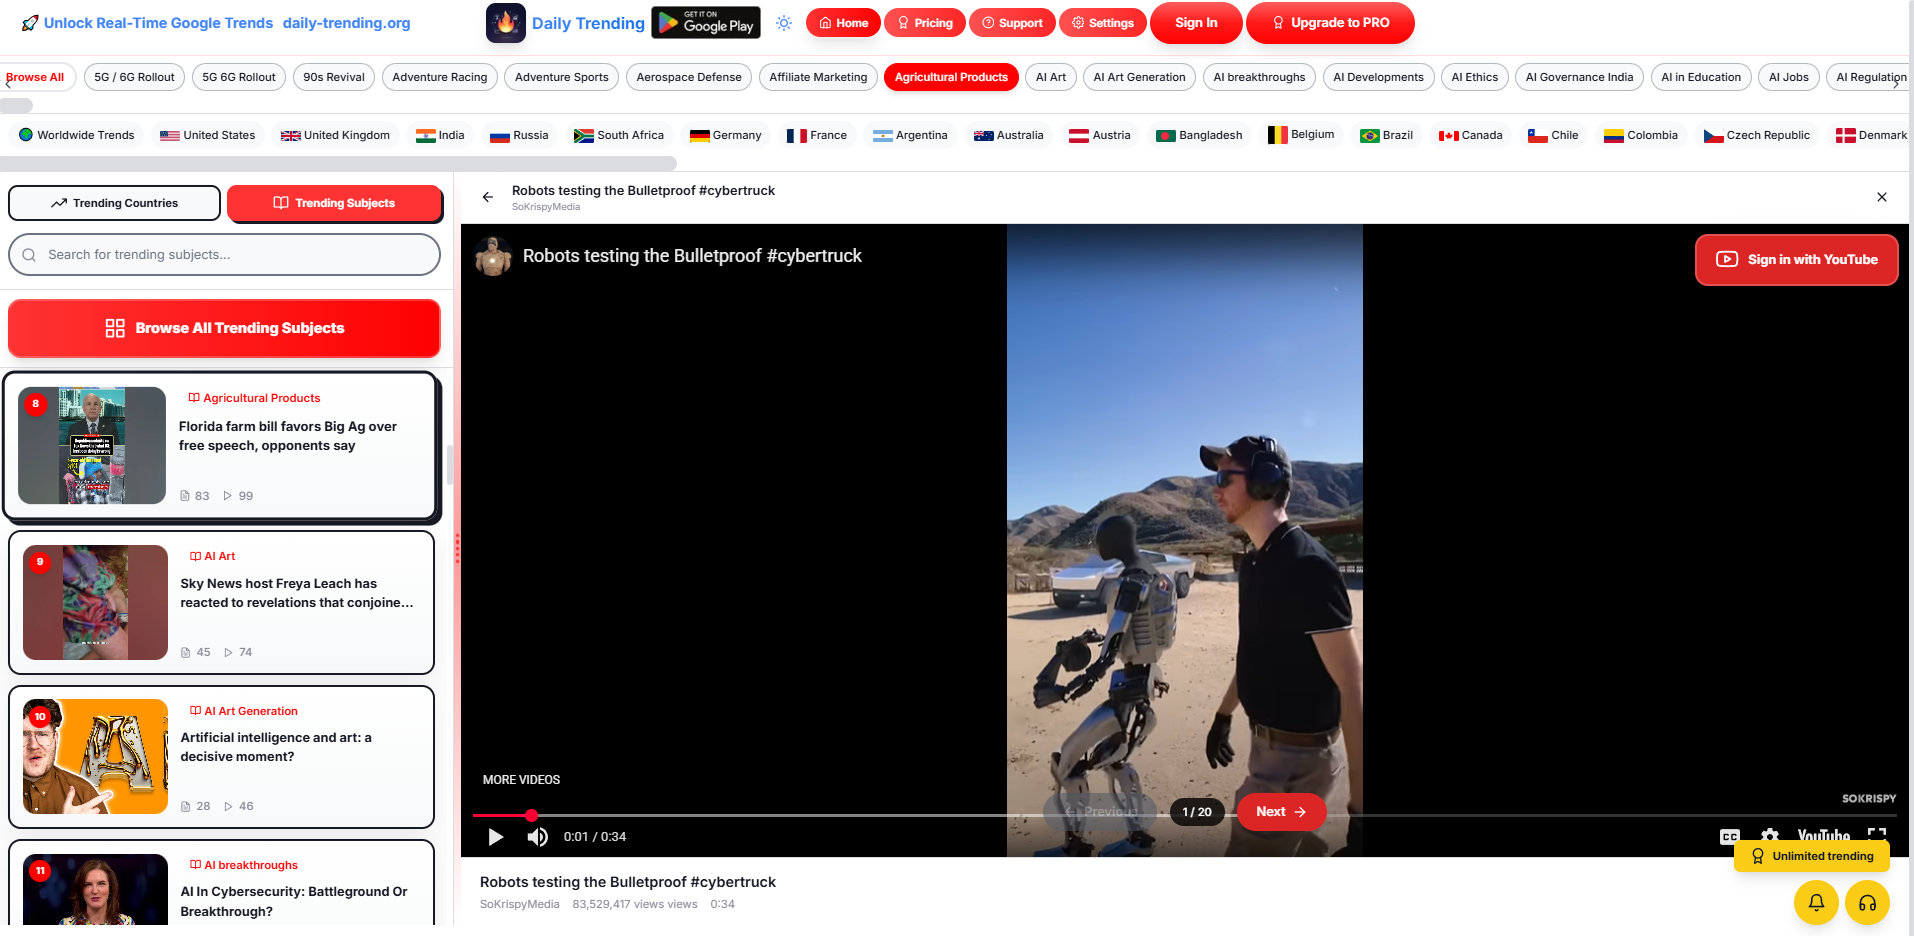The width and height of the screenshot is (1914, 936).
Task: Select the Affiliate Marketing topic chip
Action: (818, 77)
